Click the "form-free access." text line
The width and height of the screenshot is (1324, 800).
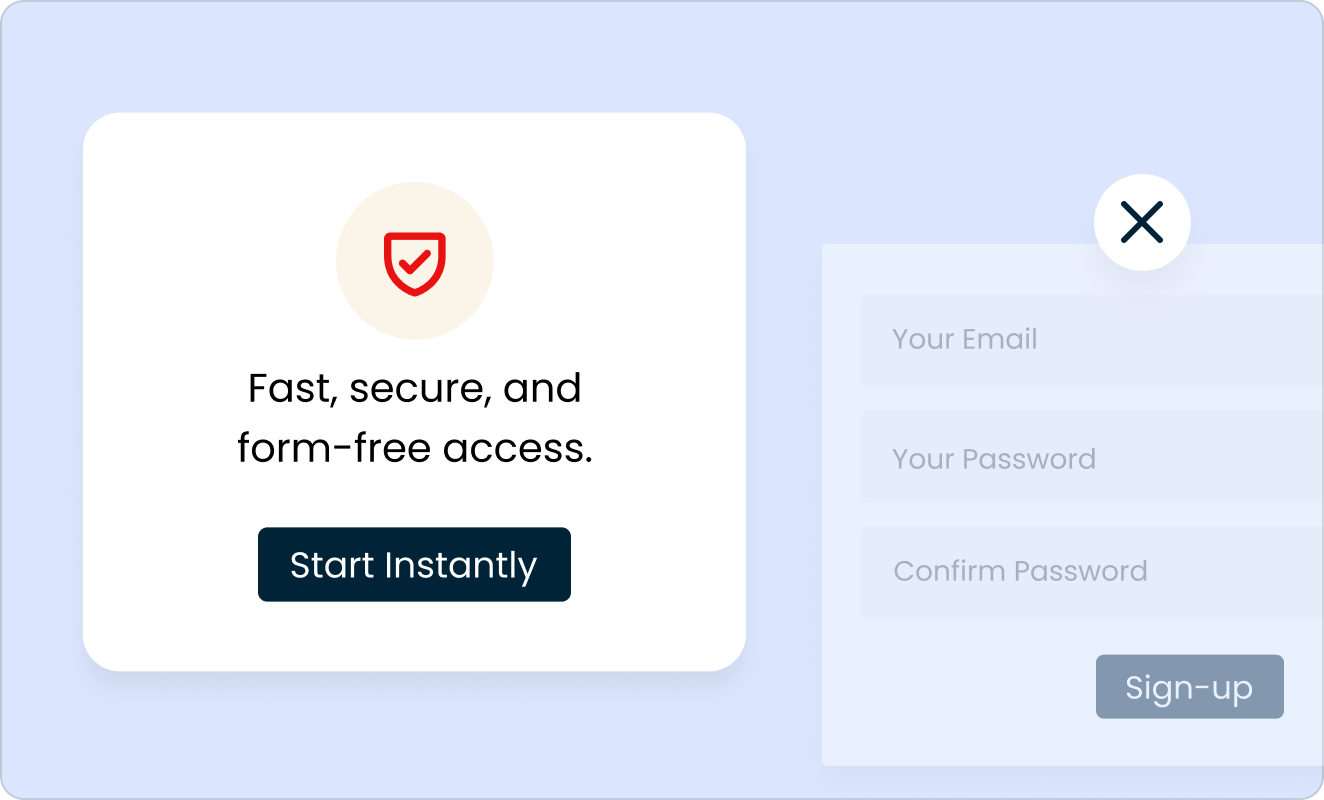click(x=414, y=448)
